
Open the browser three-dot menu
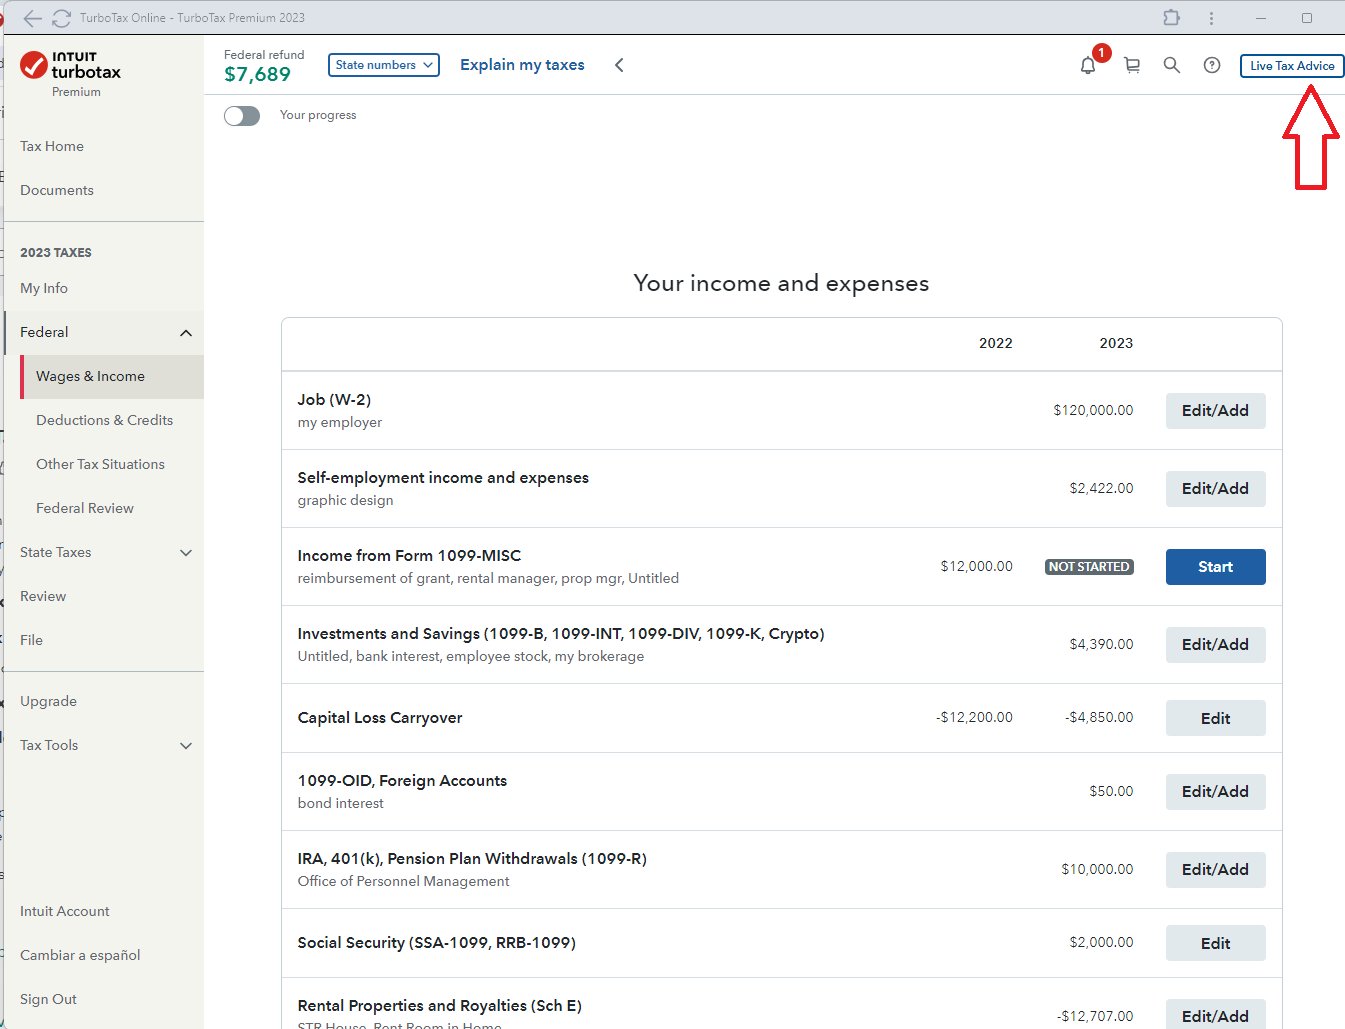pyautogui.click(x=1211, y=18)
